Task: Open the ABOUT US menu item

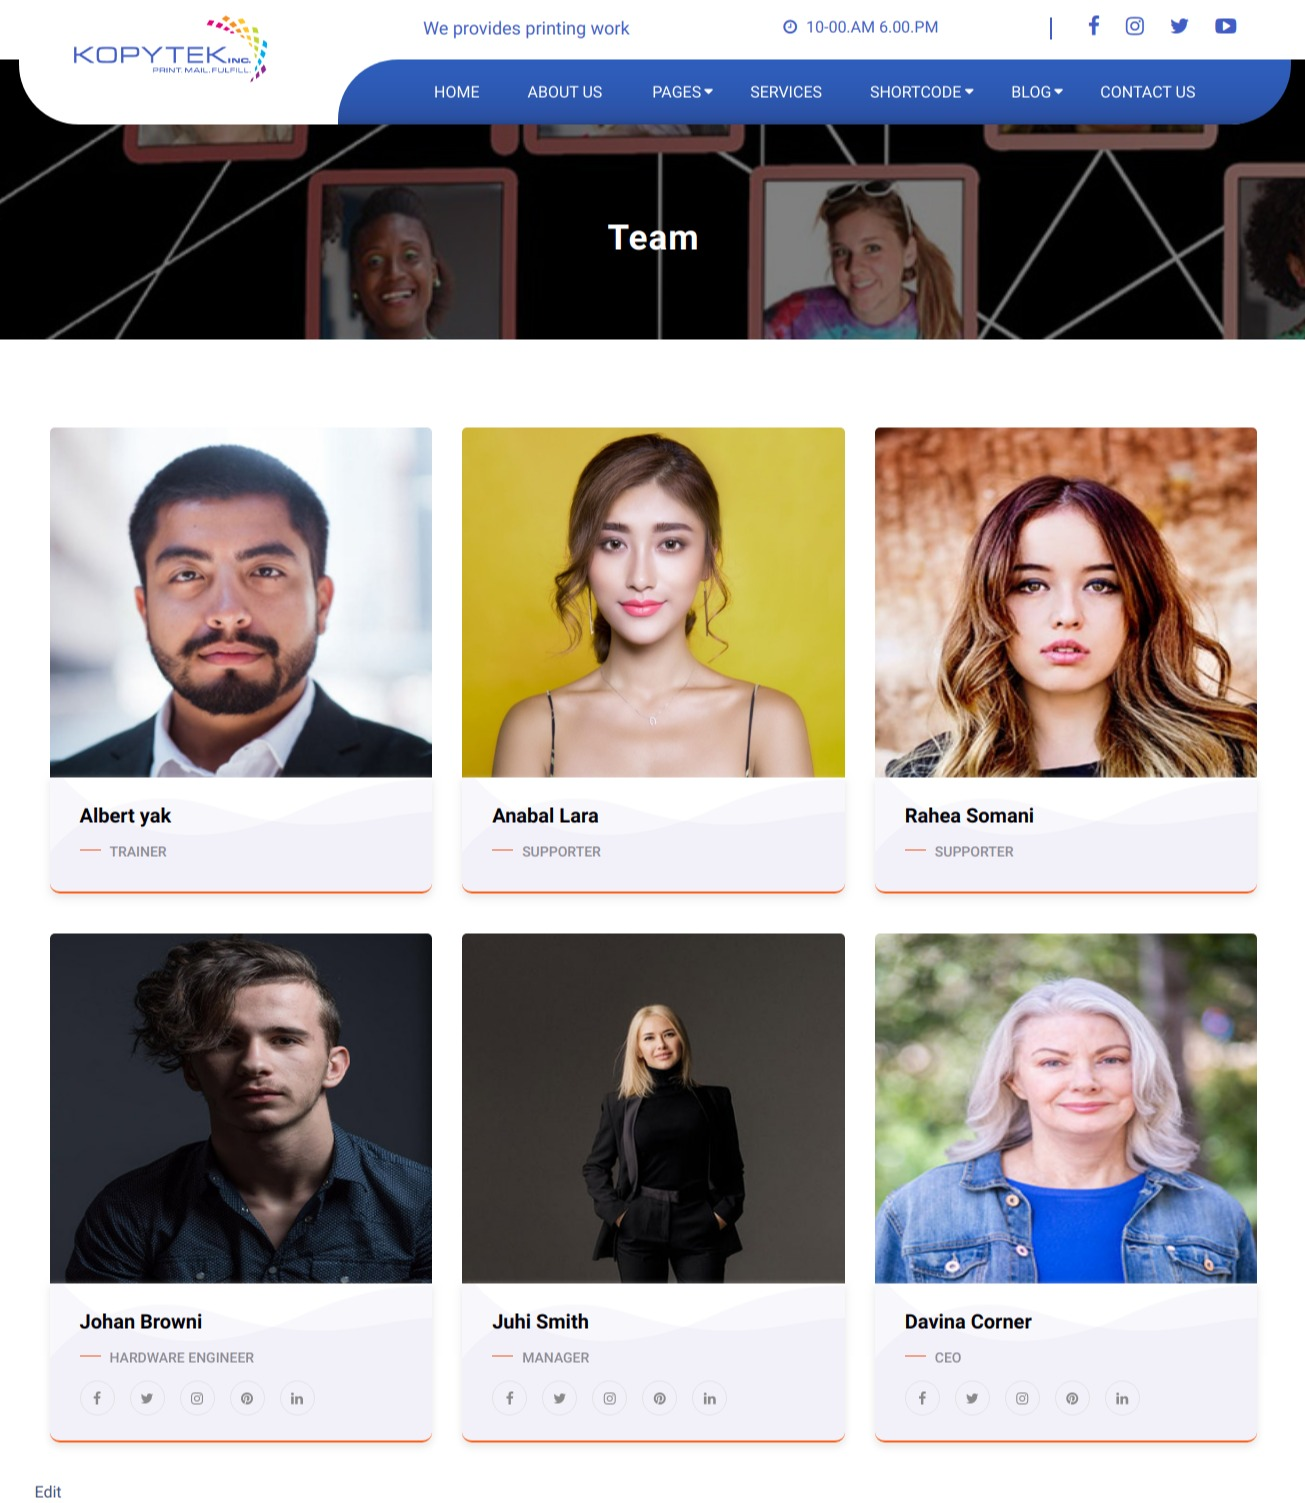Action: pyautogui.click(x=564, y=92)
